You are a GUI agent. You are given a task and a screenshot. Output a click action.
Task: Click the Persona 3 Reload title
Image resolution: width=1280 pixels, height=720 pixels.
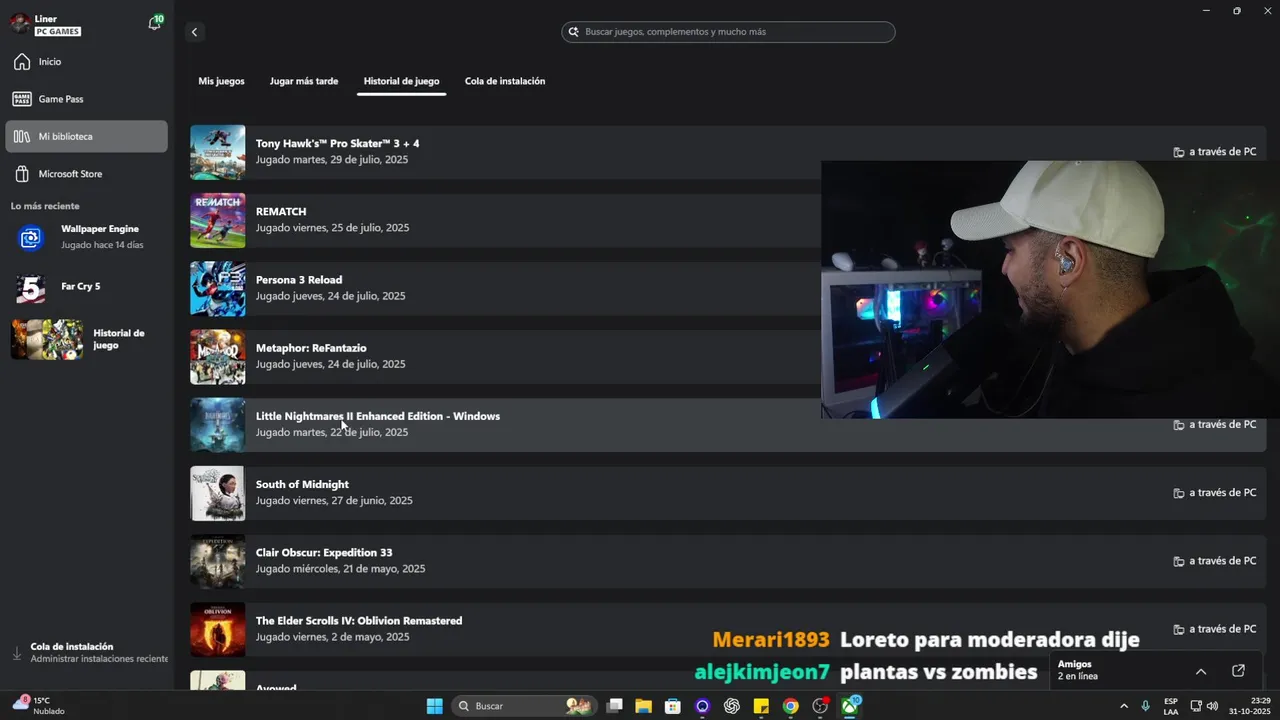299,280
